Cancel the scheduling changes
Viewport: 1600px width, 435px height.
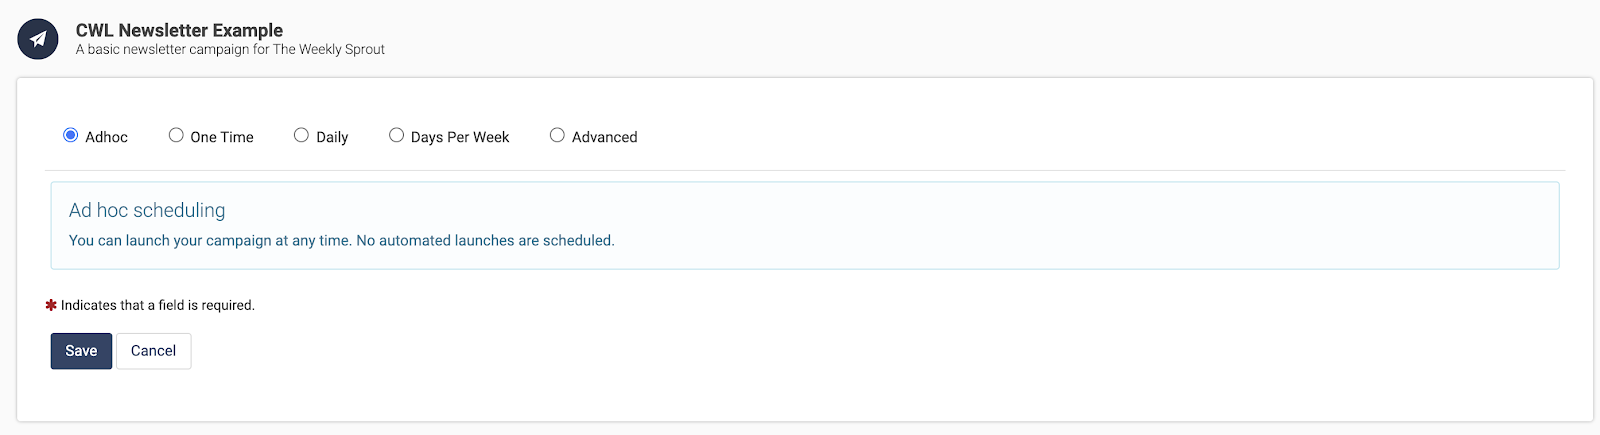pyautogui.click(x=153, y=351)
